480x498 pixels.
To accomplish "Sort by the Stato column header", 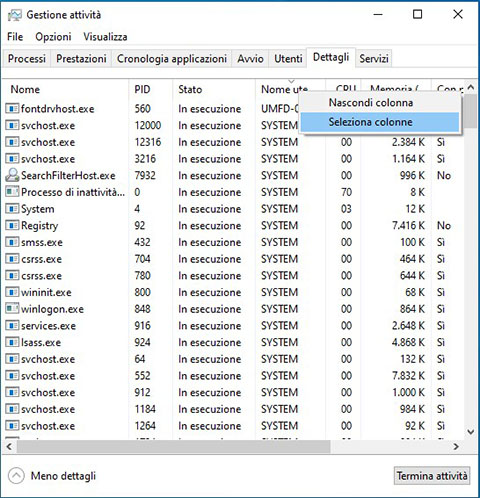I will point(214,89).
